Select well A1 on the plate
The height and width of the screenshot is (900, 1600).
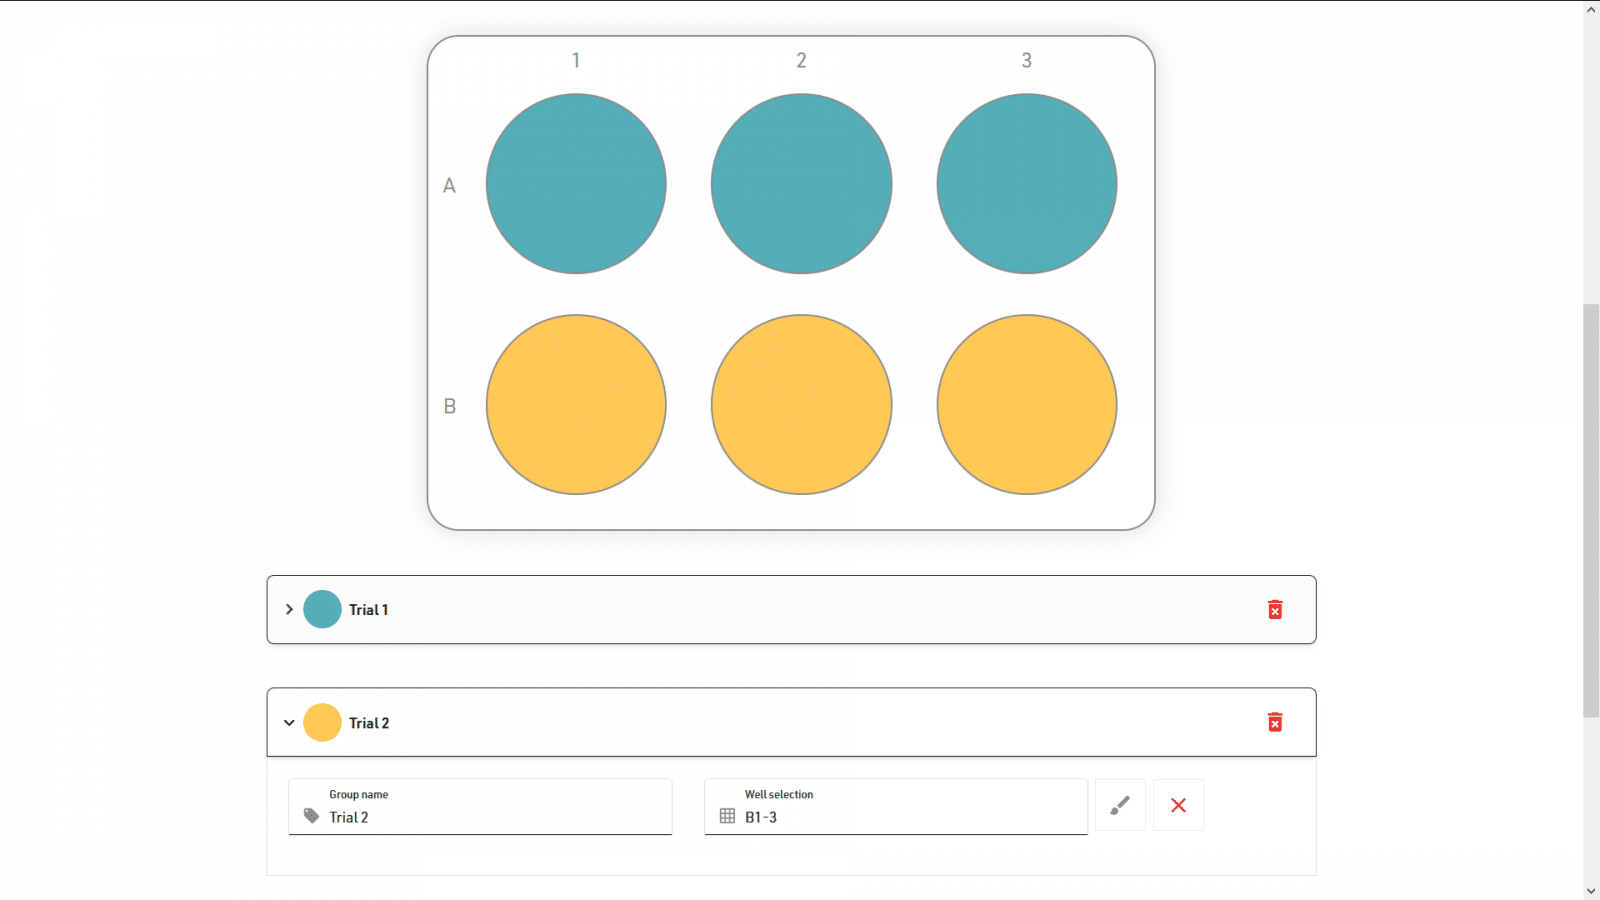576,184
